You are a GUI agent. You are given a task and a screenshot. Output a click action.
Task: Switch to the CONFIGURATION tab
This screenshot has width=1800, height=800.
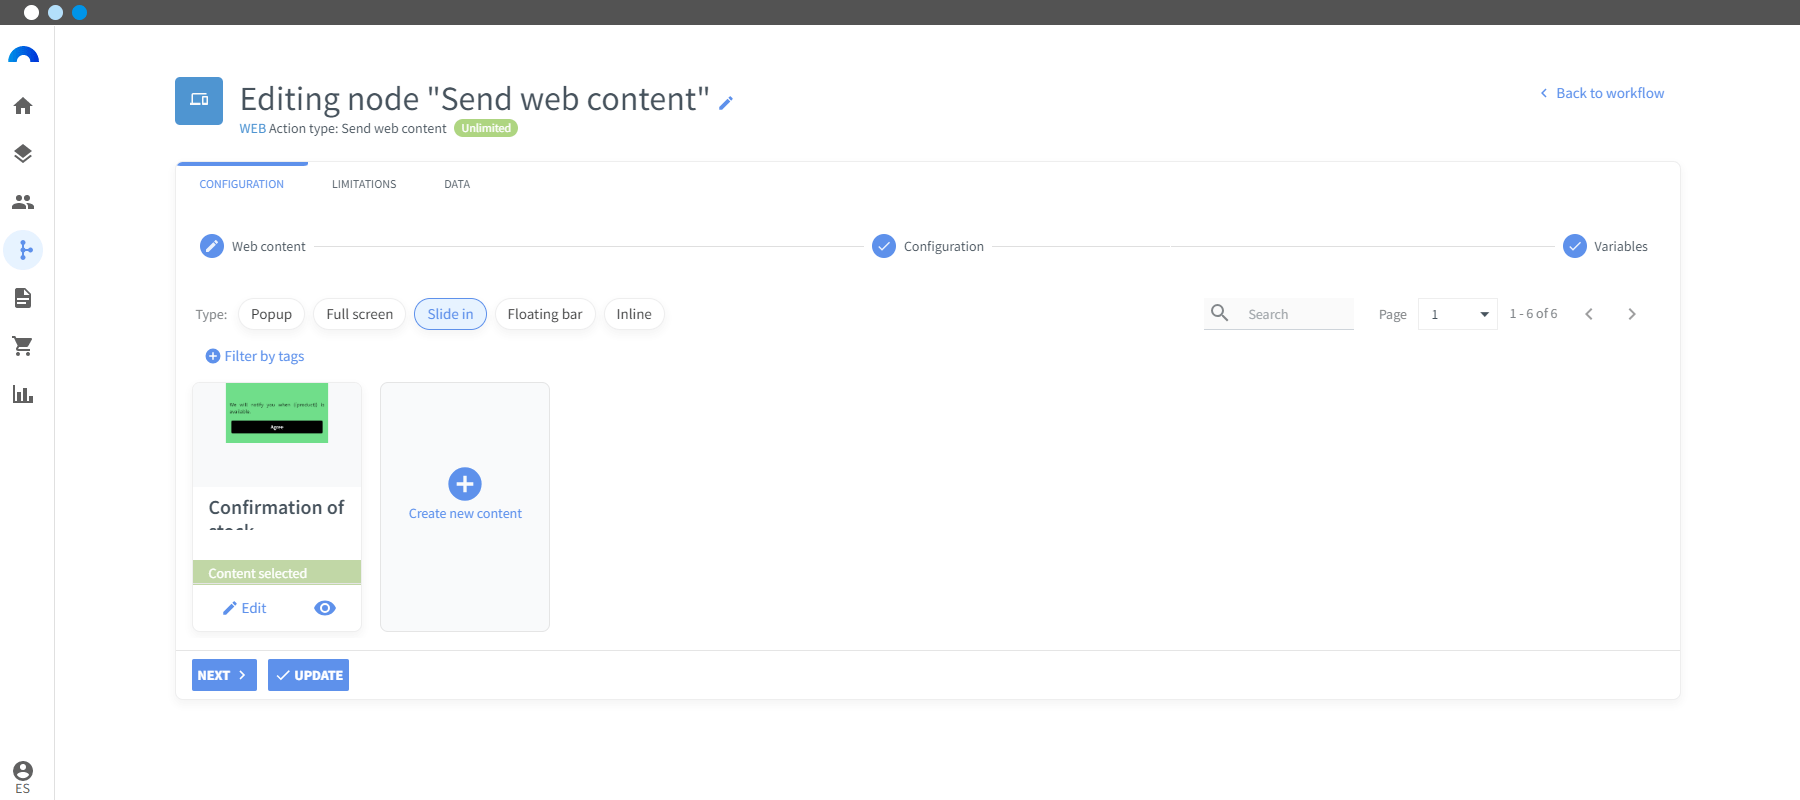click(242, 184)
